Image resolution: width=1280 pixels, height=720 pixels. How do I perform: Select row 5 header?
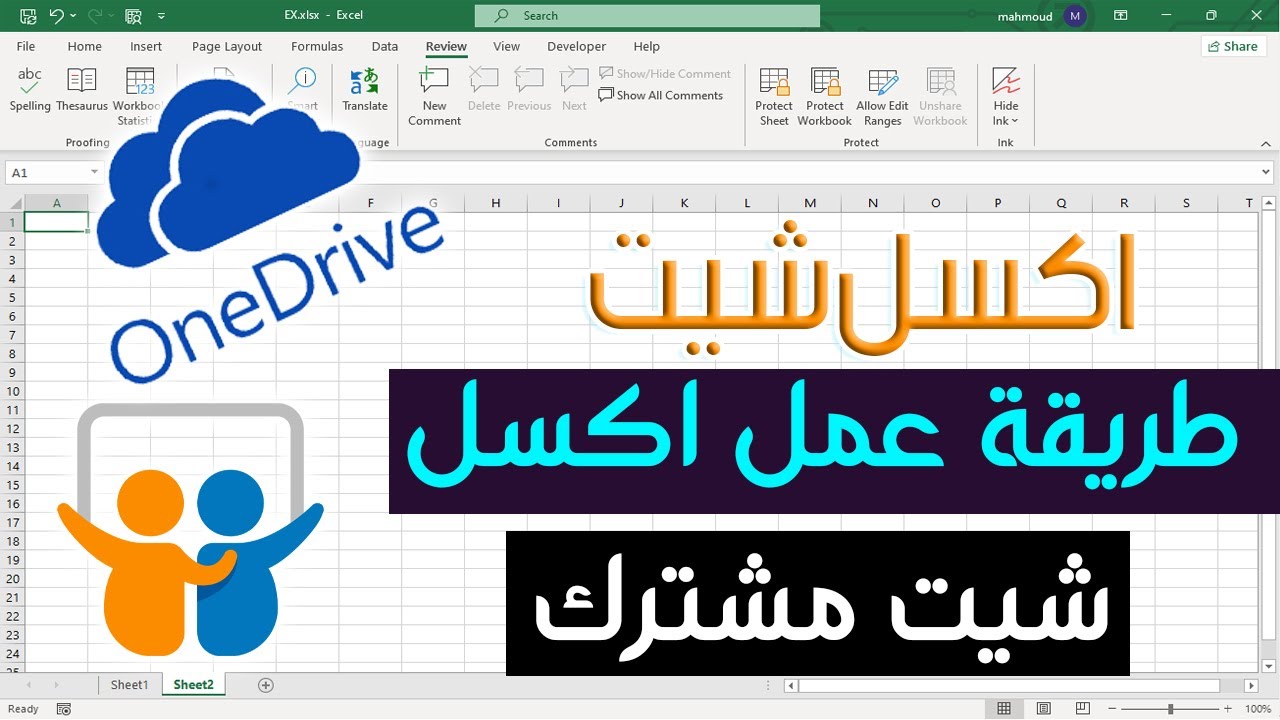click(13, 297)
